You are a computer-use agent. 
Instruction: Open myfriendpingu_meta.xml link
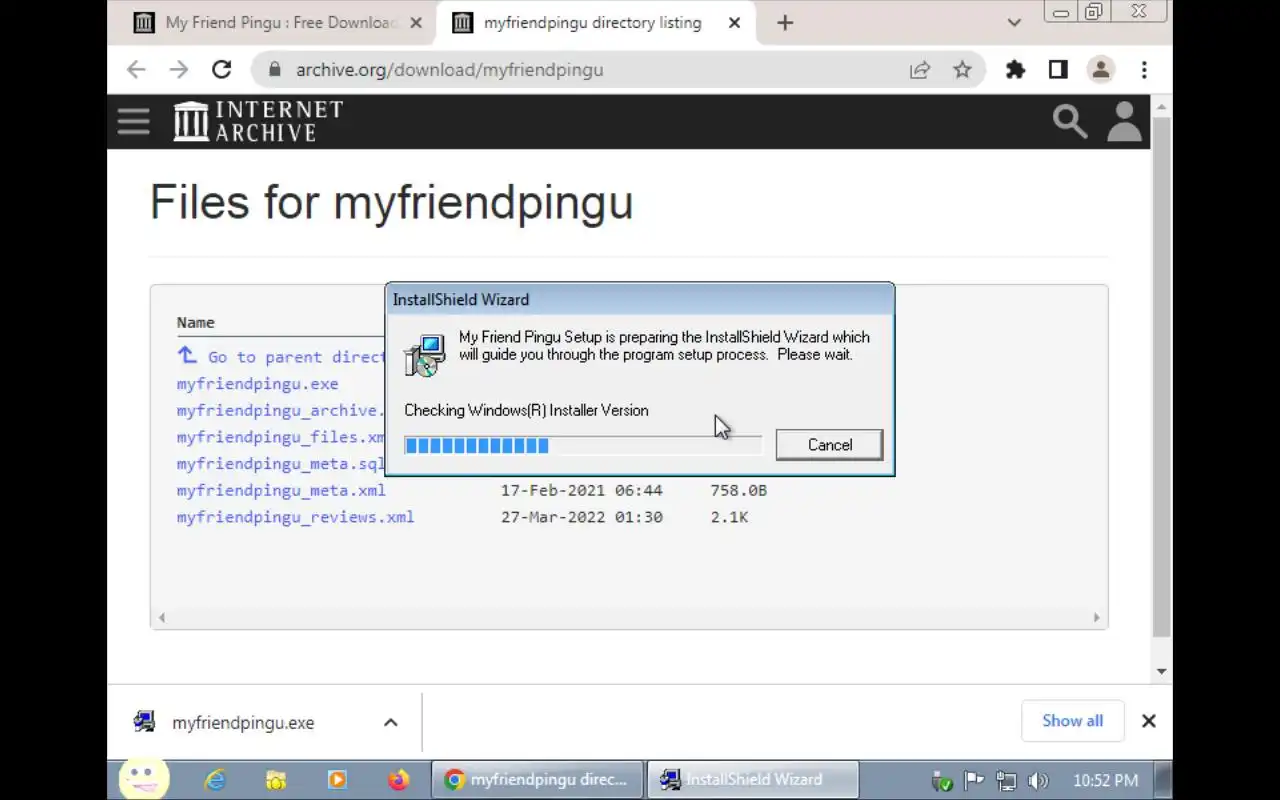point(281,490)
